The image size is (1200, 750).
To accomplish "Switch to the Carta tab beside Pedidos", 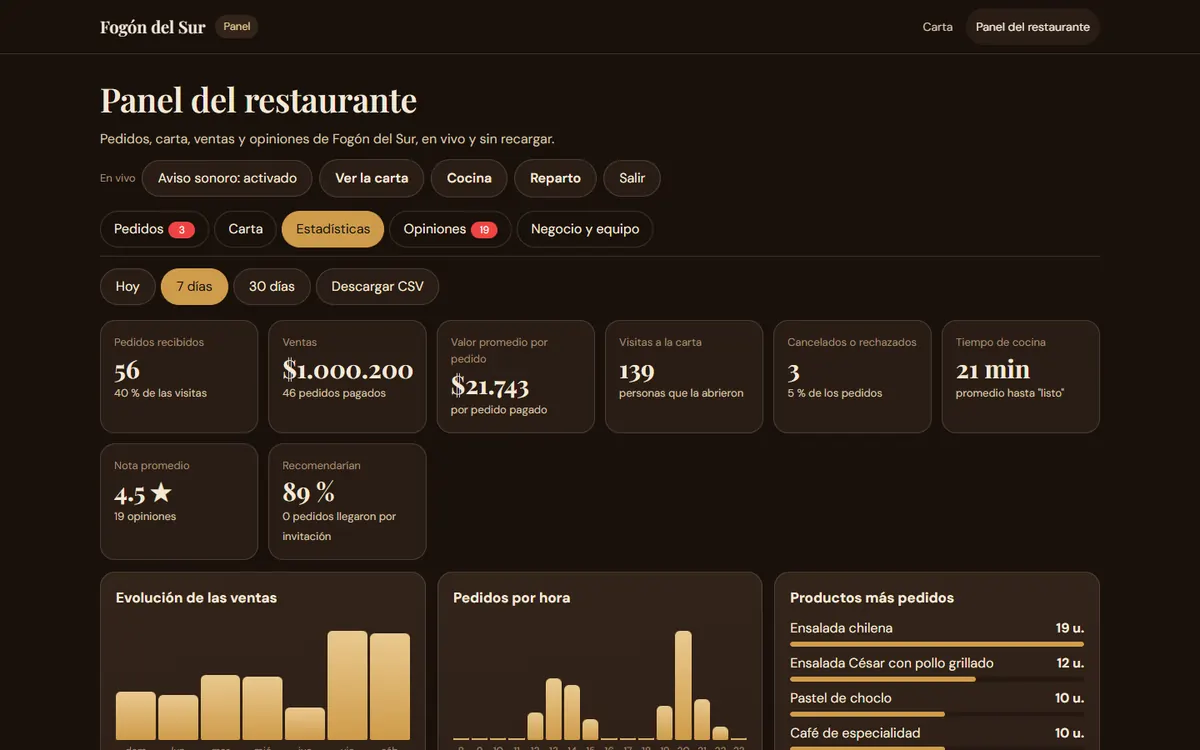I will 245,229.
